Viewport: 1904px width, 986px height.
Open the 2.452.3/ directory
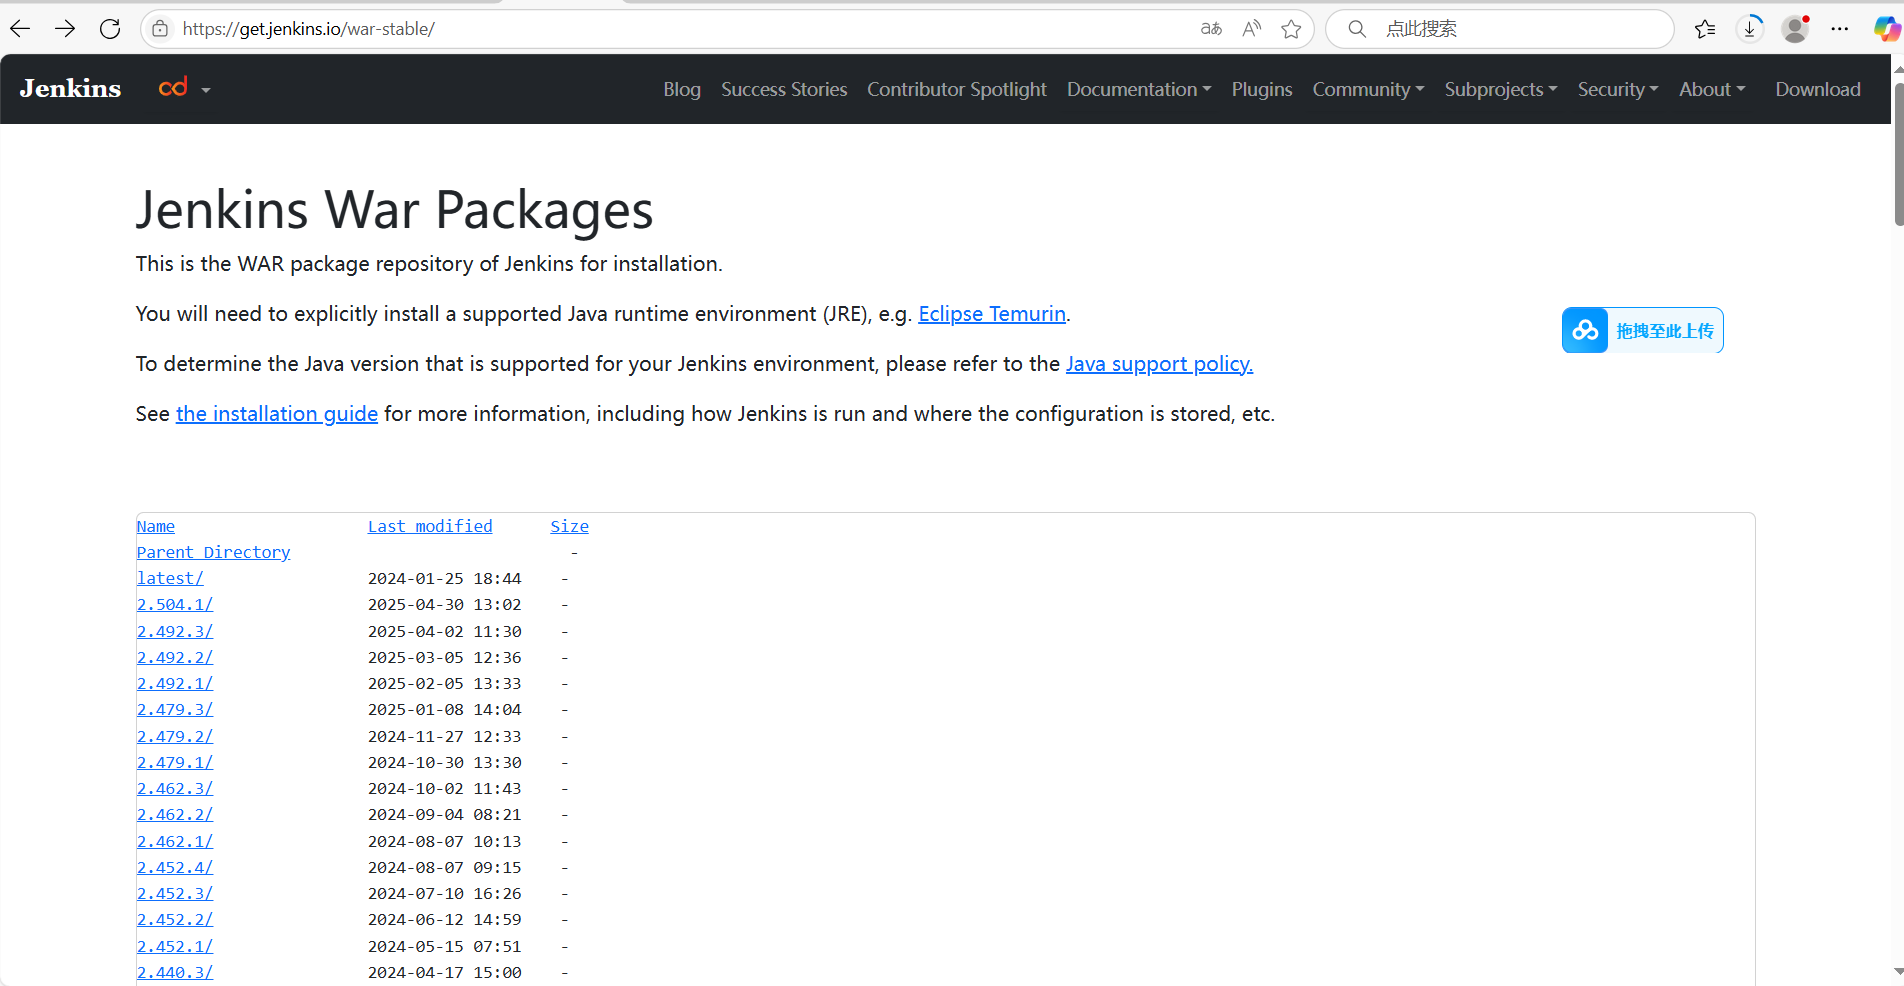175,893
